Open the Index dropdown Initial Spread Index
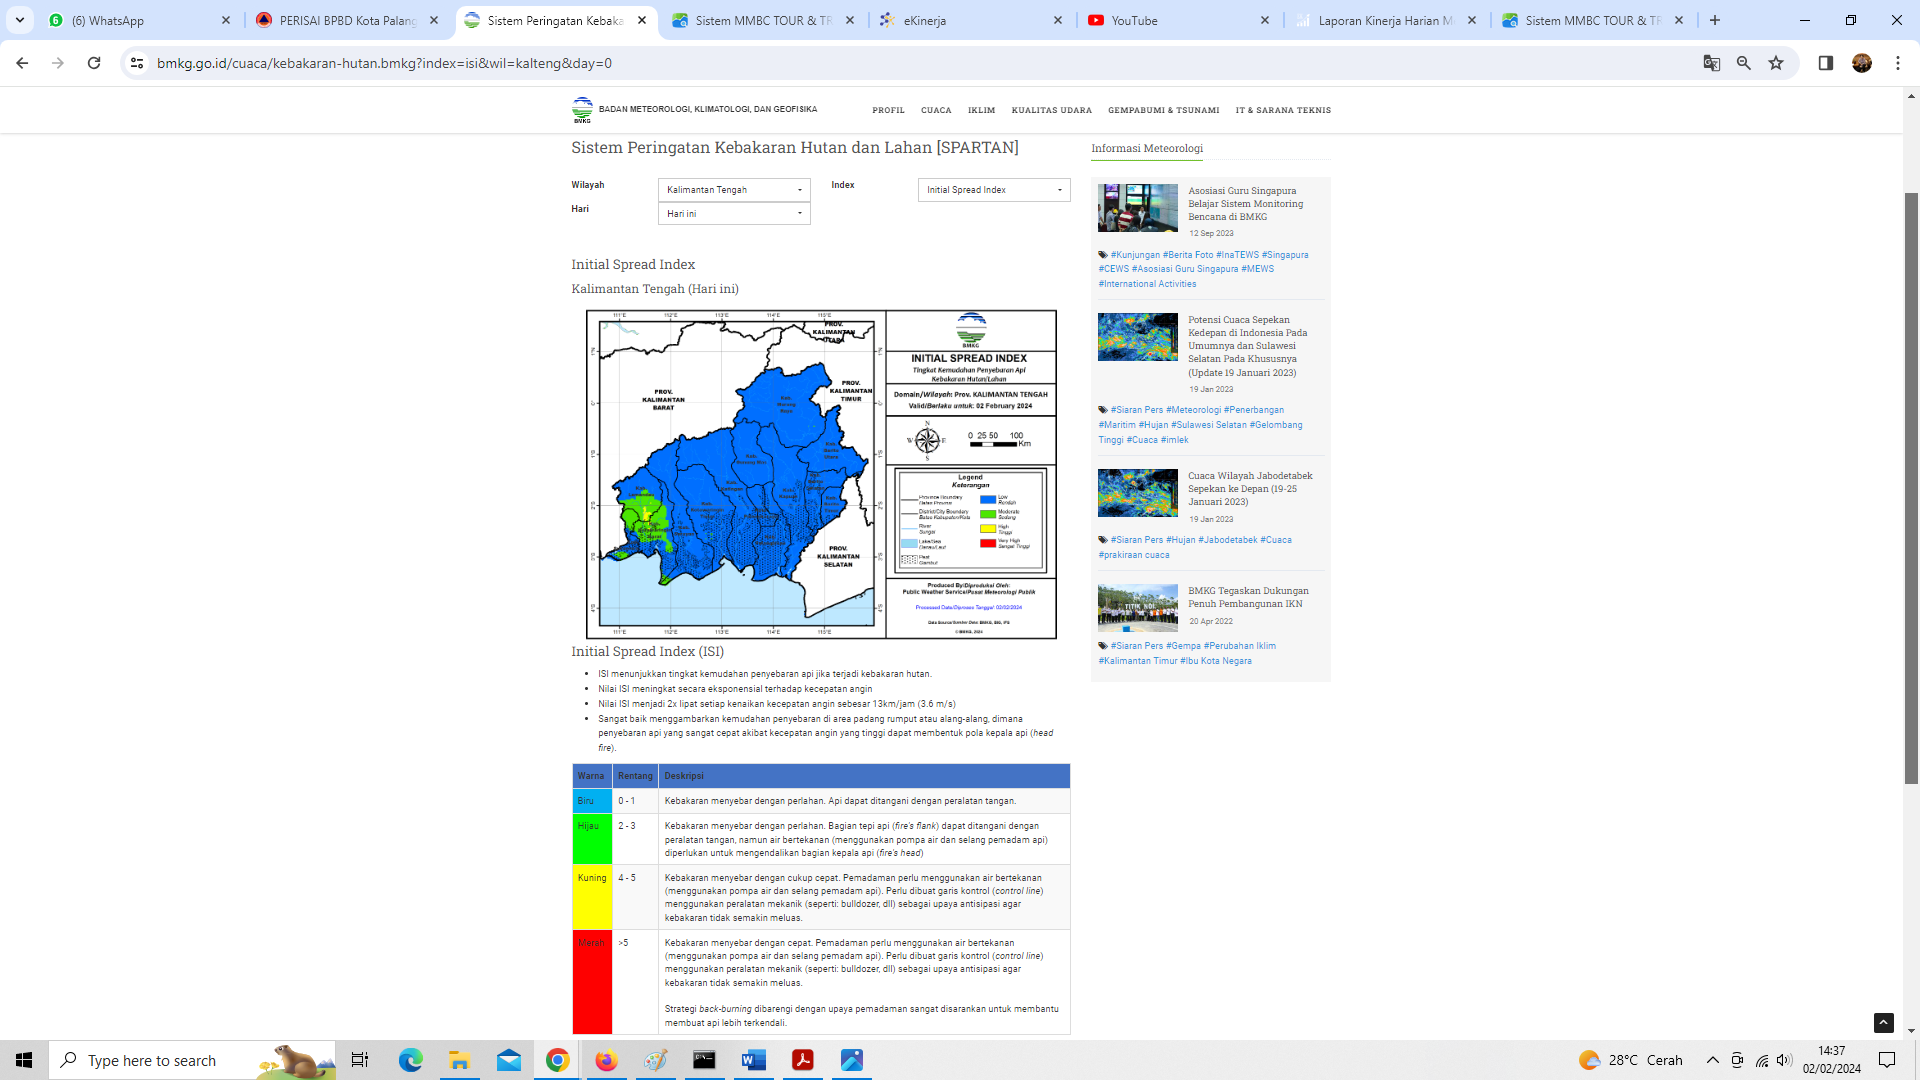Screen dimensions: 1920x1080 (994, 190)
